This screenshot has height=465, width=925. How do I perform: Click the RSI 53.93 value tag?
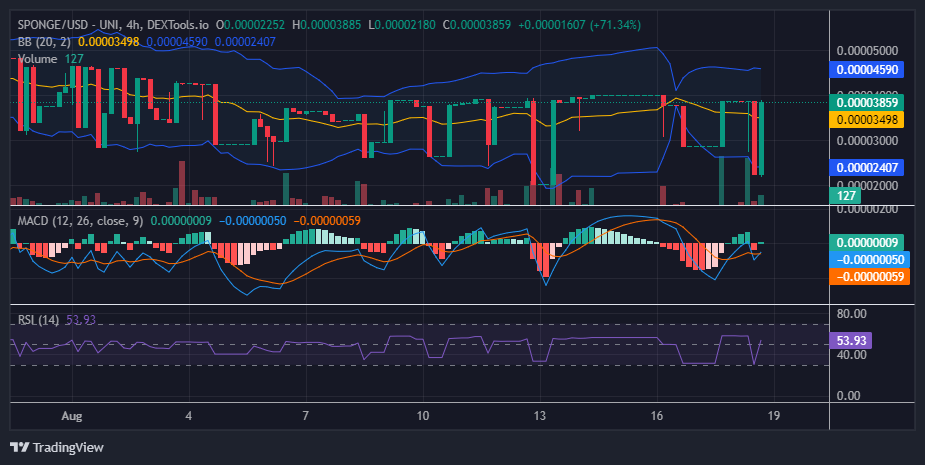(x=851, y=340)
